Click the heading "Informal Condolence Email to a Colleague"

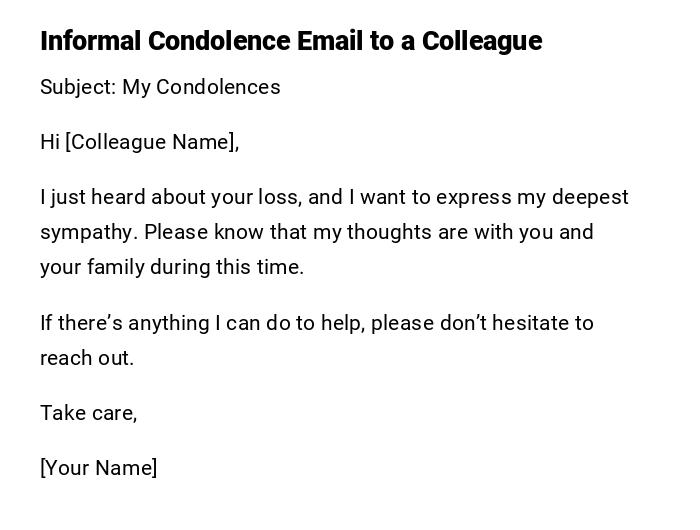coord(290,41)
